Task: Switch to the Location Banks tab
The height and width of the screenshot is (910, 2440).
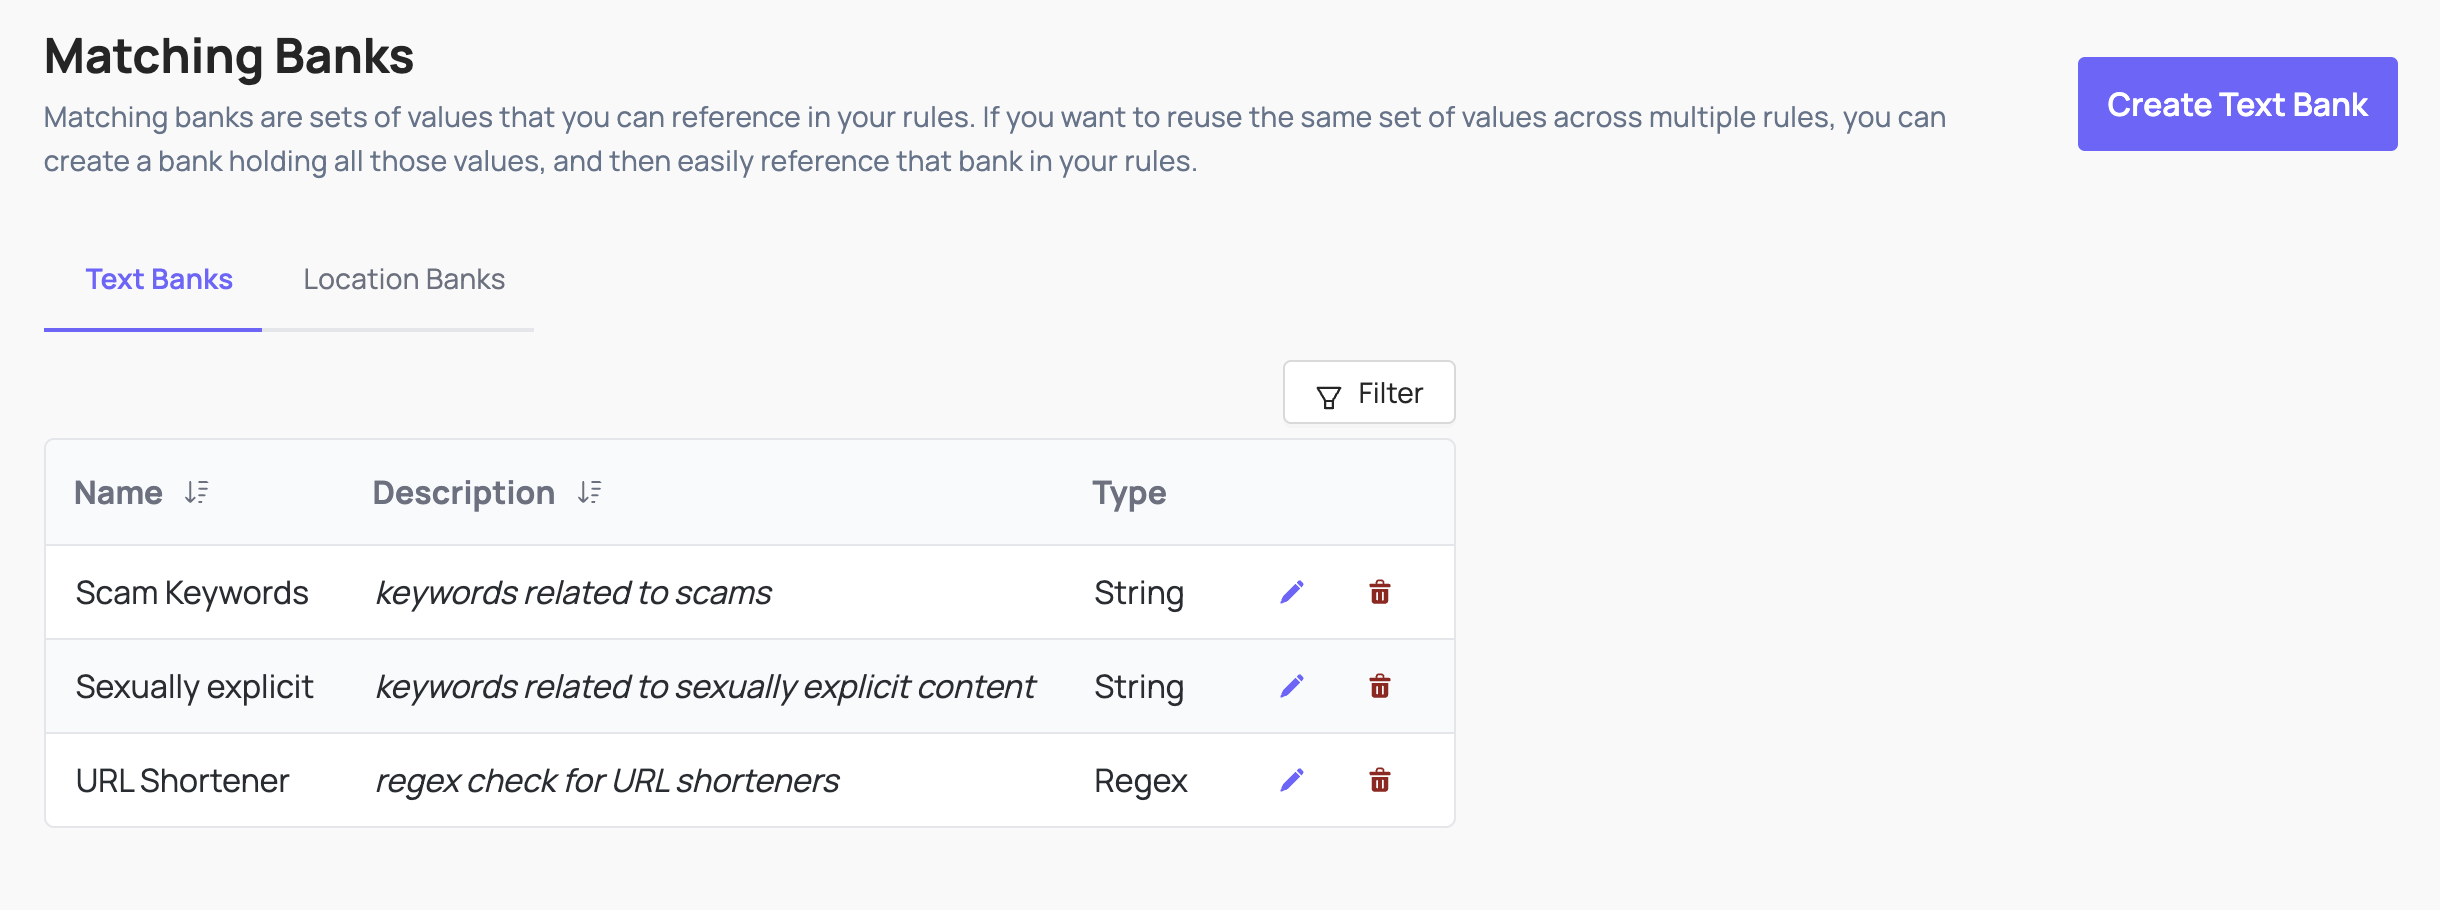Action: tap(404, 279)
